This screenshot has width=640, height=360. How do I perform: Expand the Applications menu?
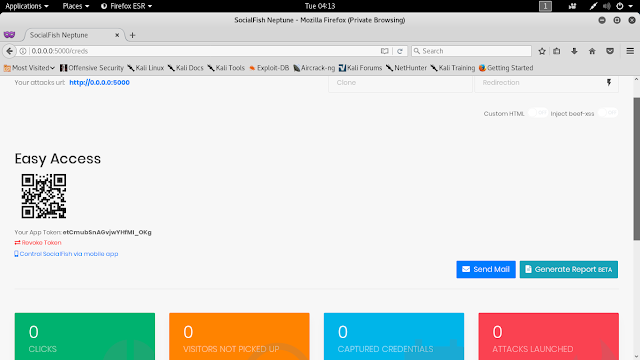pyautogui.click(x=27, y=6)
